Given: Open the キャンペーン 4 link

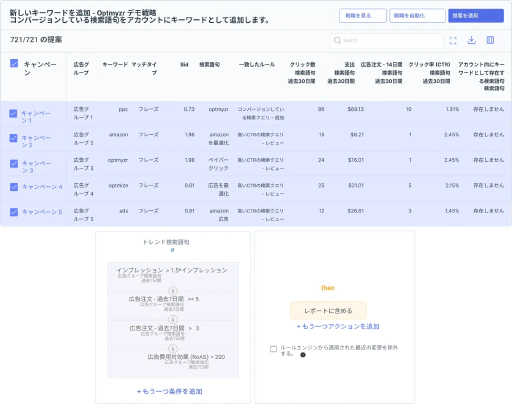Looking at the screenshot, I should [42, 187].
